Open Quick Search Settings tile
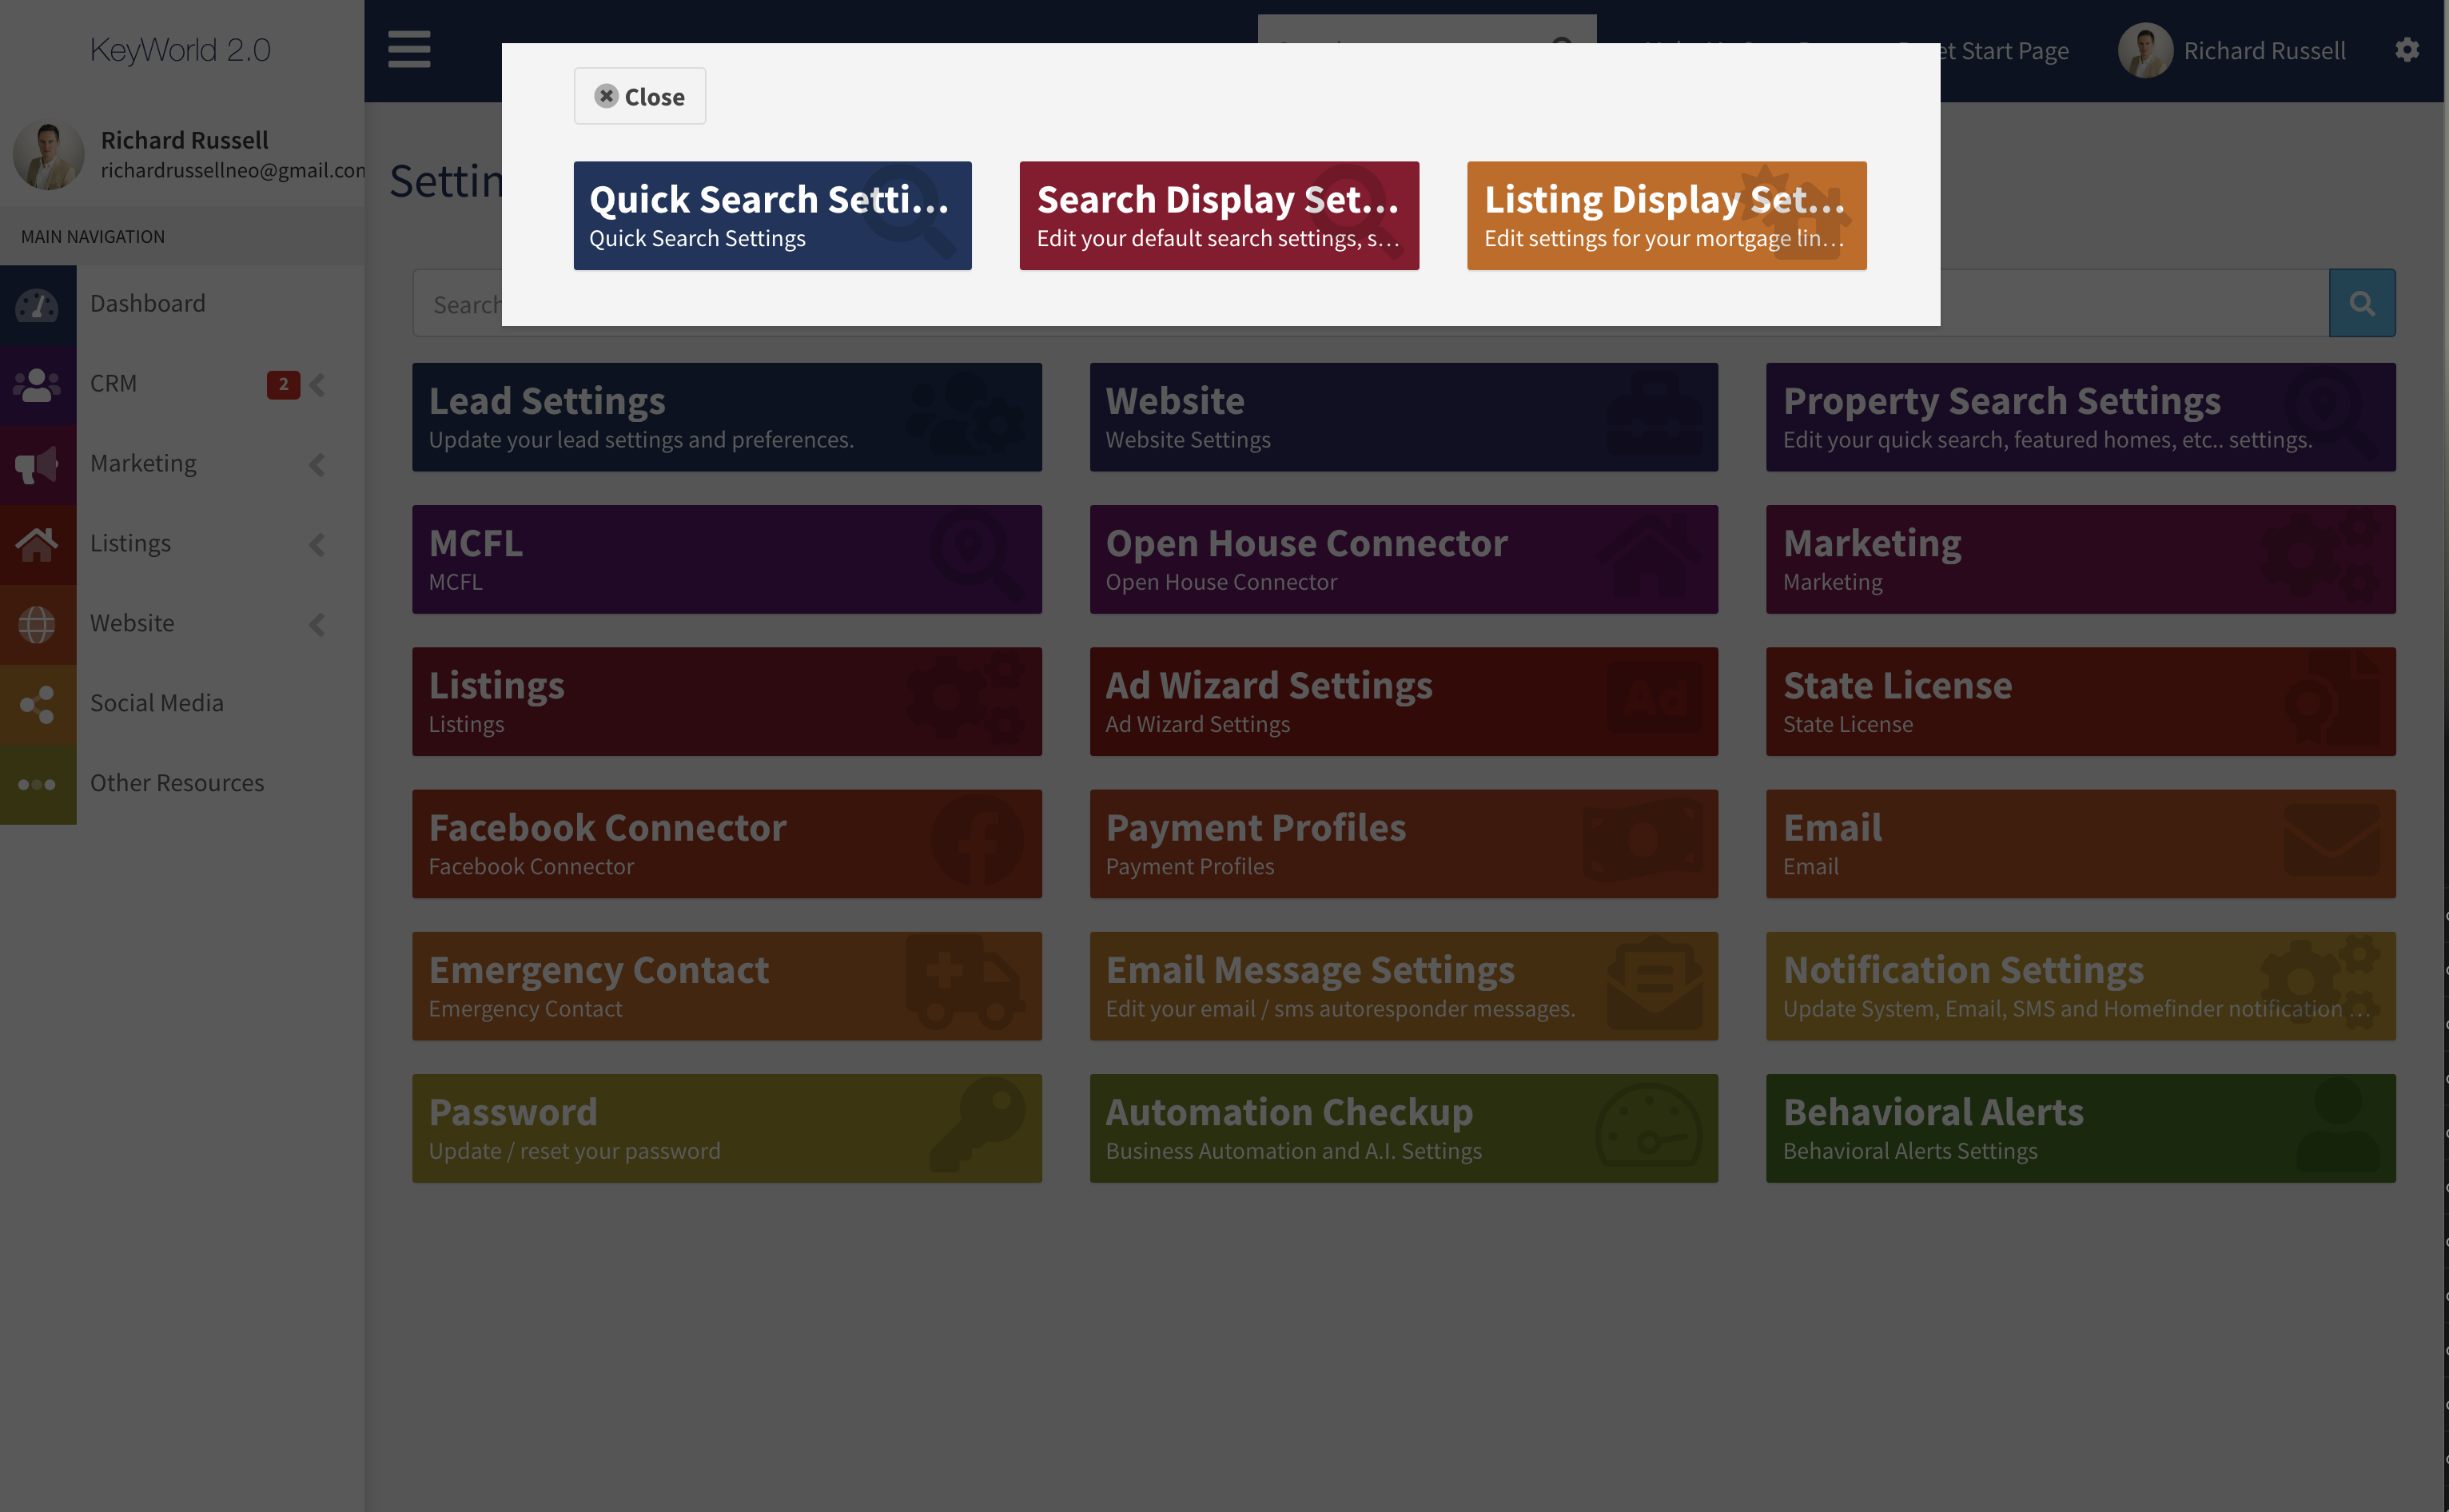The width and height of the screenshot is (2449, 1512). point(772,215)
